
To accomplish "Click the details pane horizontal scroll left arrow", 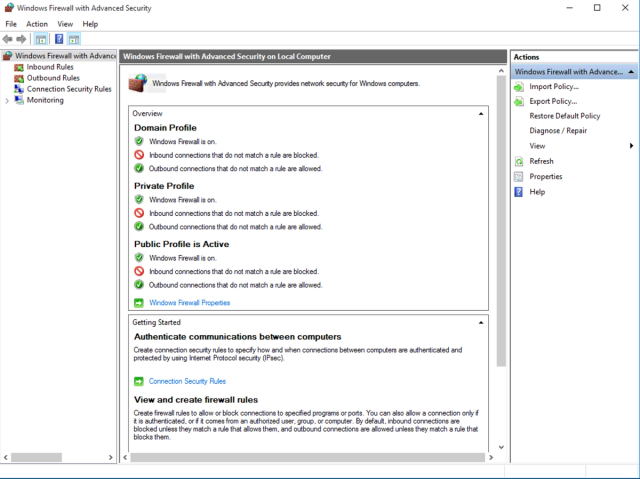I will (x=125, y=457).
